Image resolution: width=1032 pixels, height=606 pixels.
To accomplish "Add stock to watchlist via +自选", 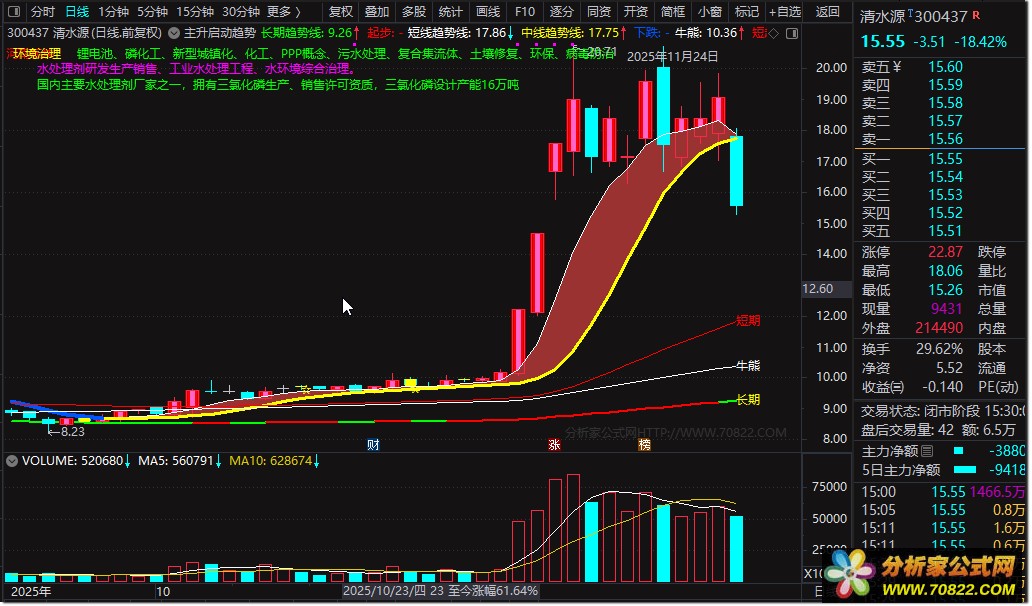I will [x=785, y=12].
